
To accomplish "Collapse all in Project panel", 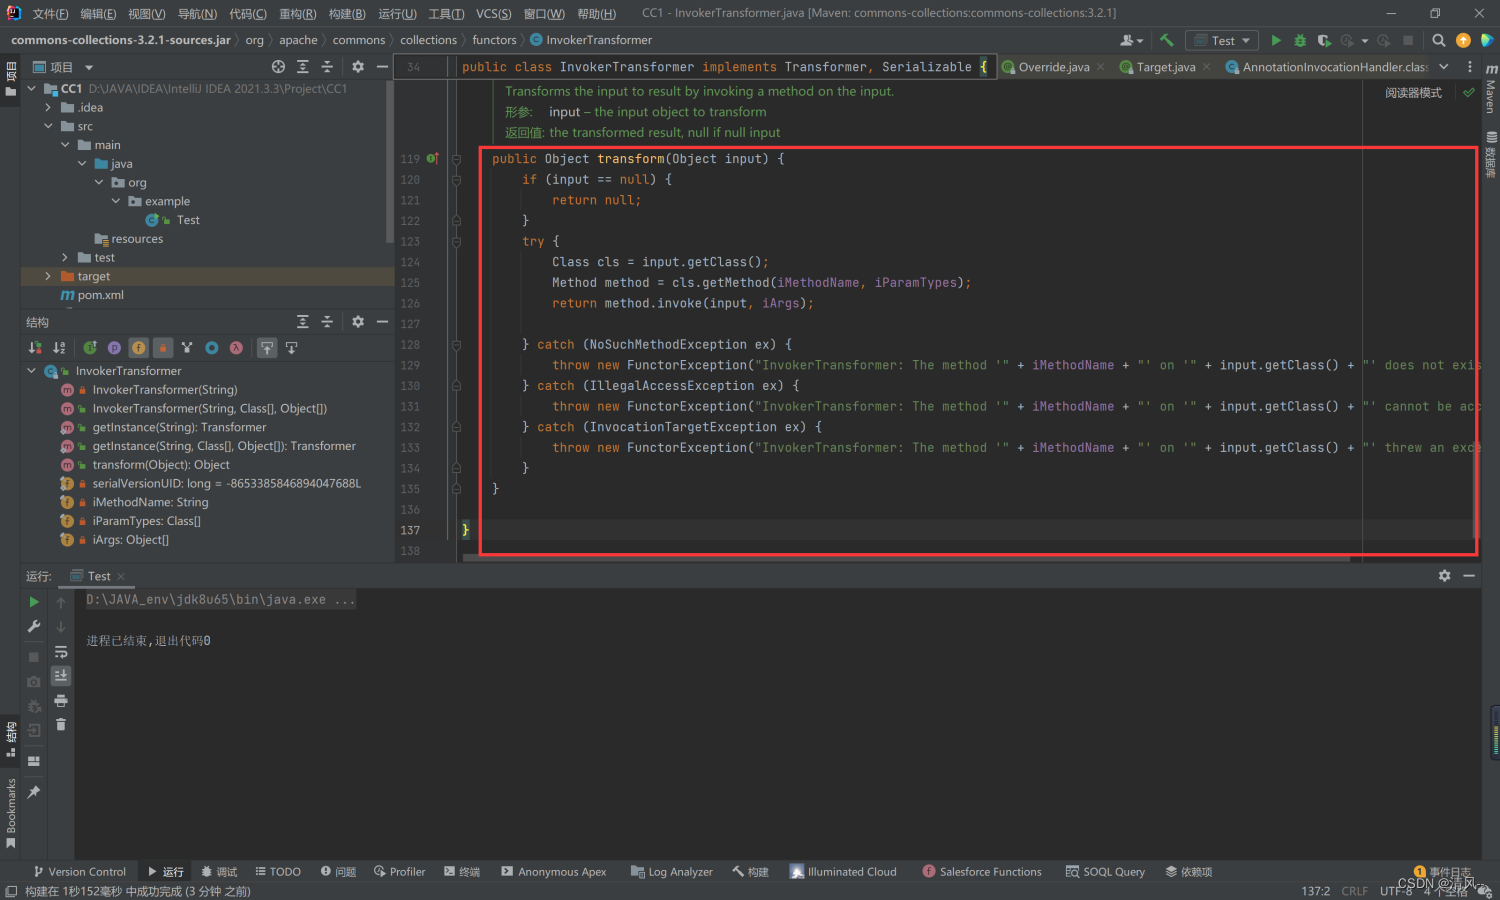I will tap(327, 67).
